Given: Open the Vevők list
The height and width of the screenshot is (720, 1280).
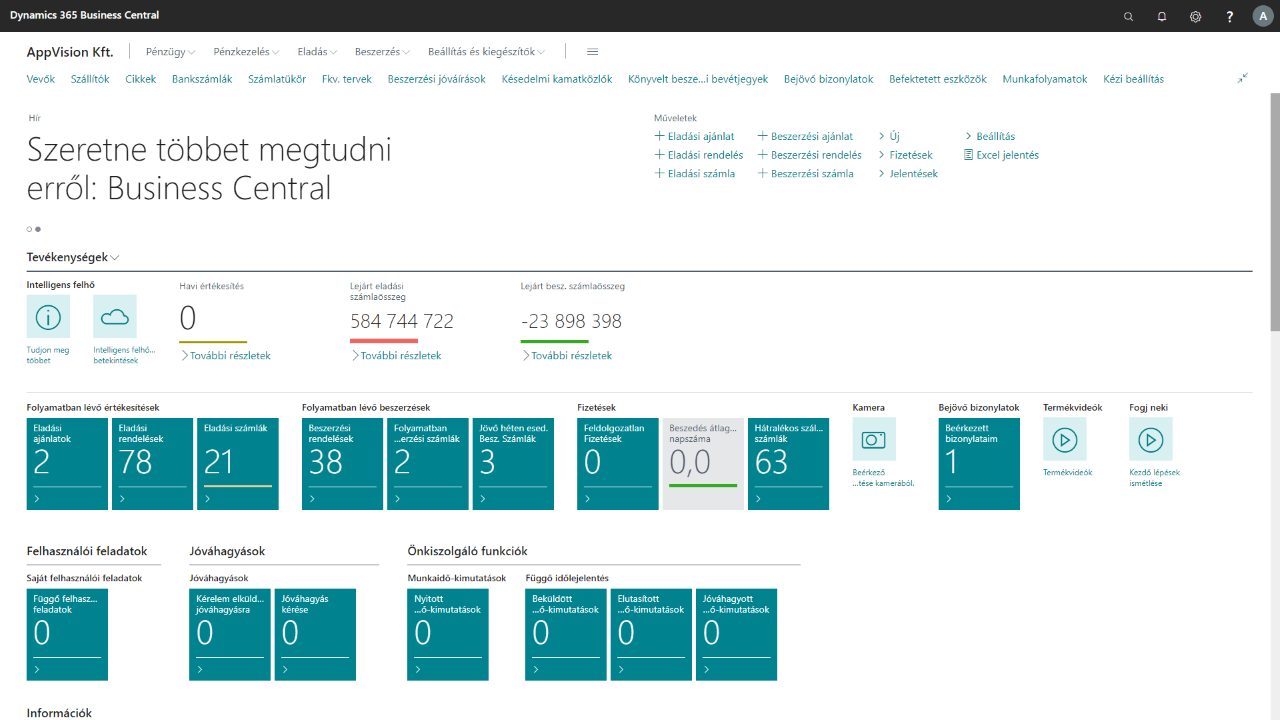Looking at the screenshot, I should click(x=41, y=79).
